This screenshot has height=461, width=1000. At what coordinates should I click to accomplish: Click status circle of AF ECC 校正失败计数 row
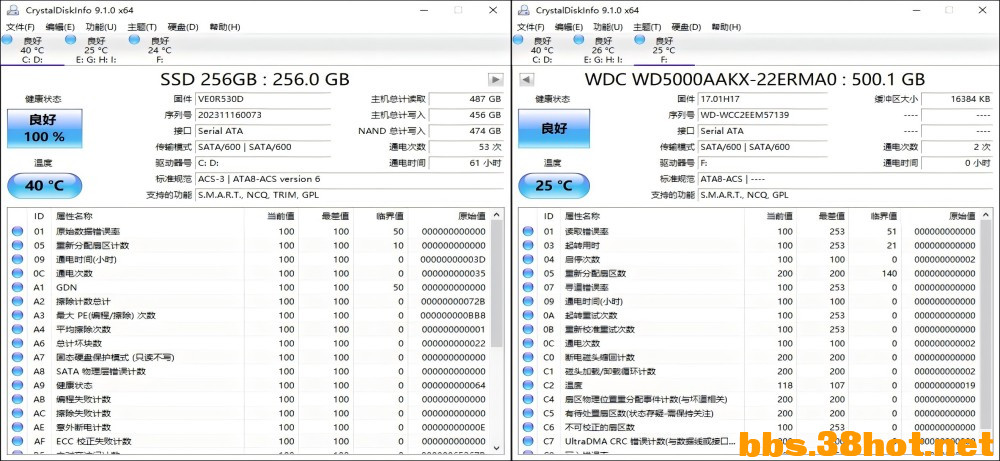pos(17,441)
